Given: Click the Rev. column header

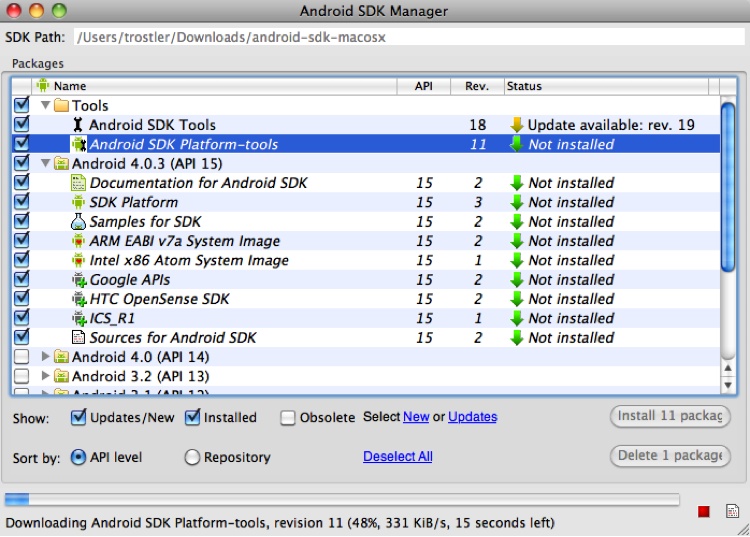Looking at the screenshot, I should coord(477,86).
